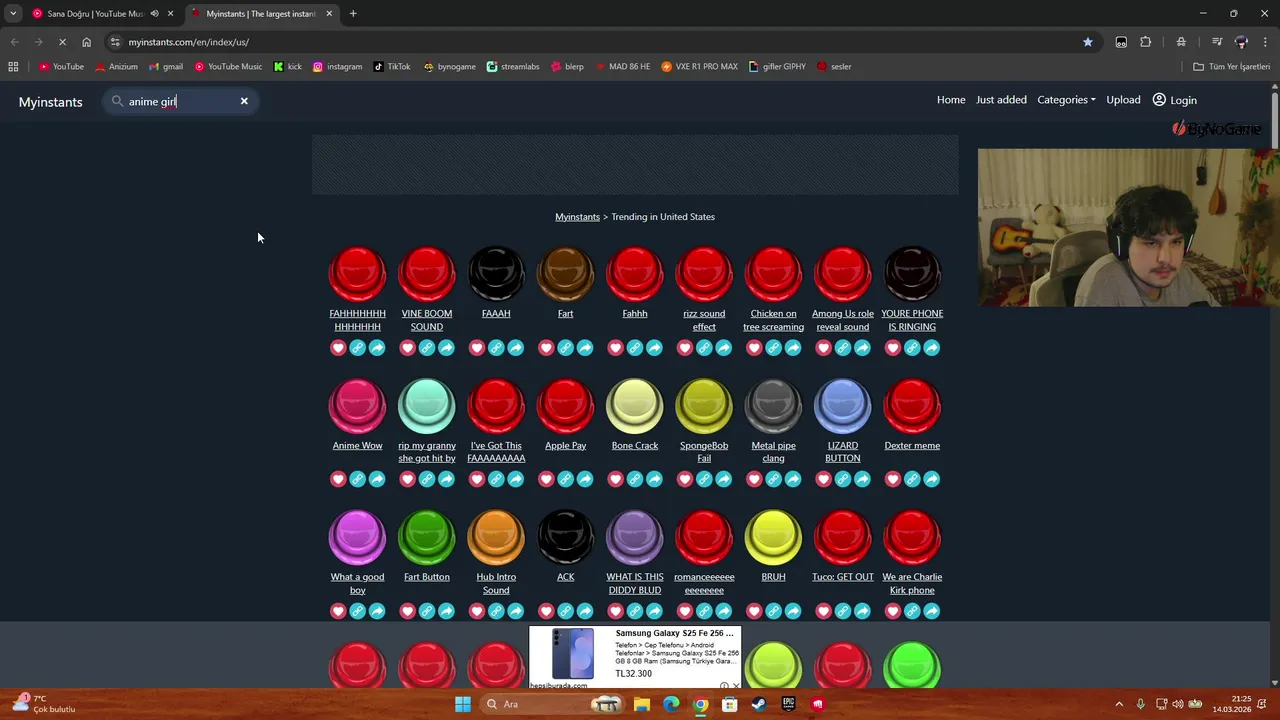
Task: Open the kick bookmark
Action: [x=288, y=67]
